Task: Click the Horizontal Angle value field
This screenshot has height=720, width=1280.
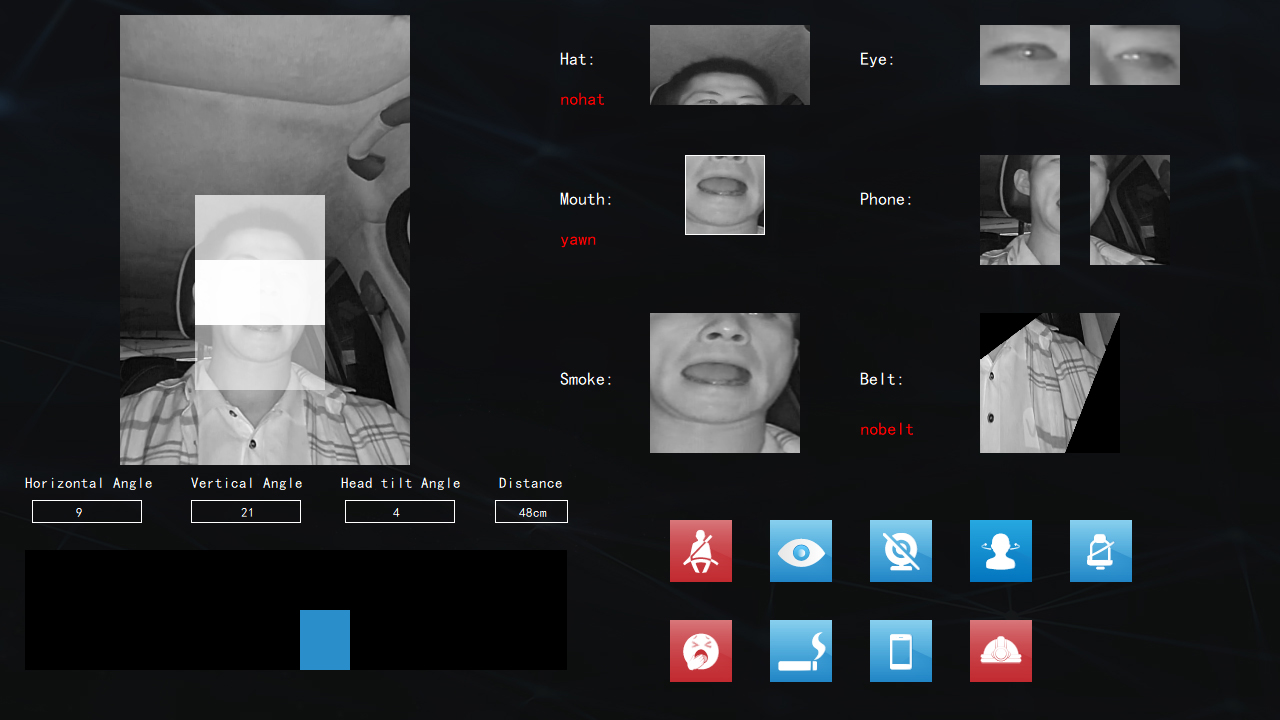Action: click(x=87, y=512)
